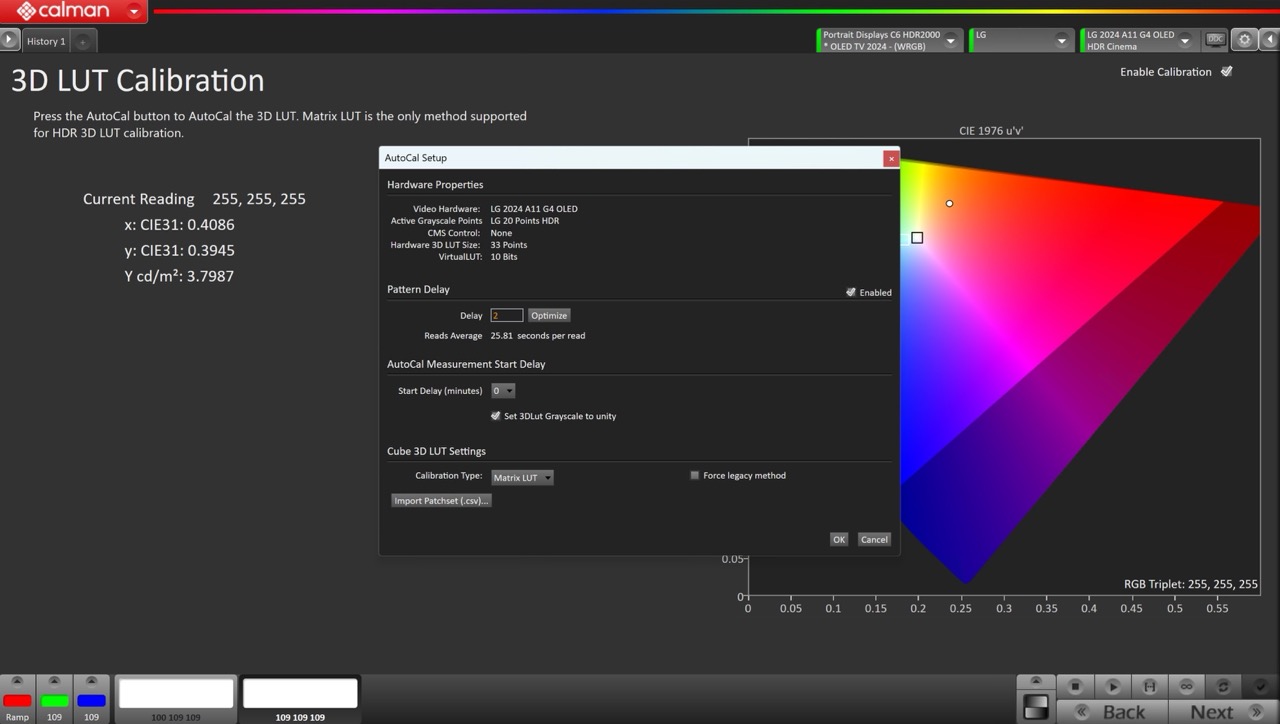The height and width of the screenshot is (724, 1280).
Task: Add a new history tab
Action: pos(83,41)
